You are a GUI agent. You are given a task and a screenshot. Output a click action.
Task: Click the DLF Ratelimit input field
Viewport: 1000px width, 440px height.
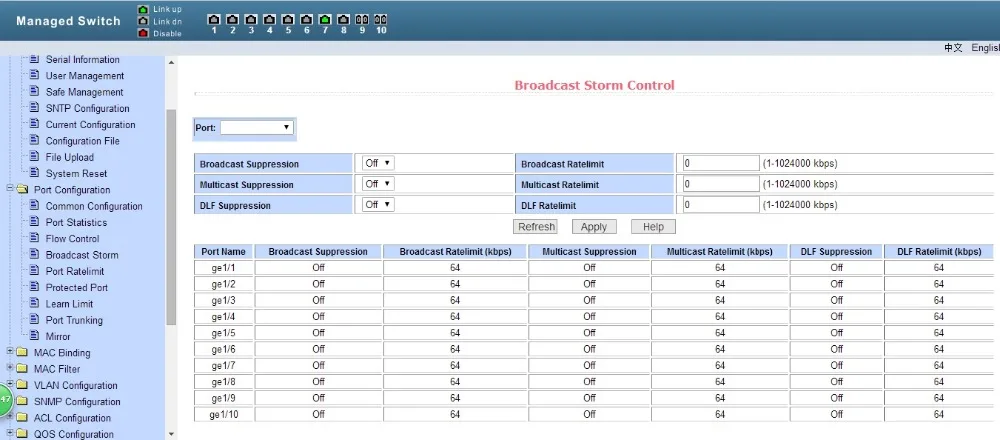[721, 205]
